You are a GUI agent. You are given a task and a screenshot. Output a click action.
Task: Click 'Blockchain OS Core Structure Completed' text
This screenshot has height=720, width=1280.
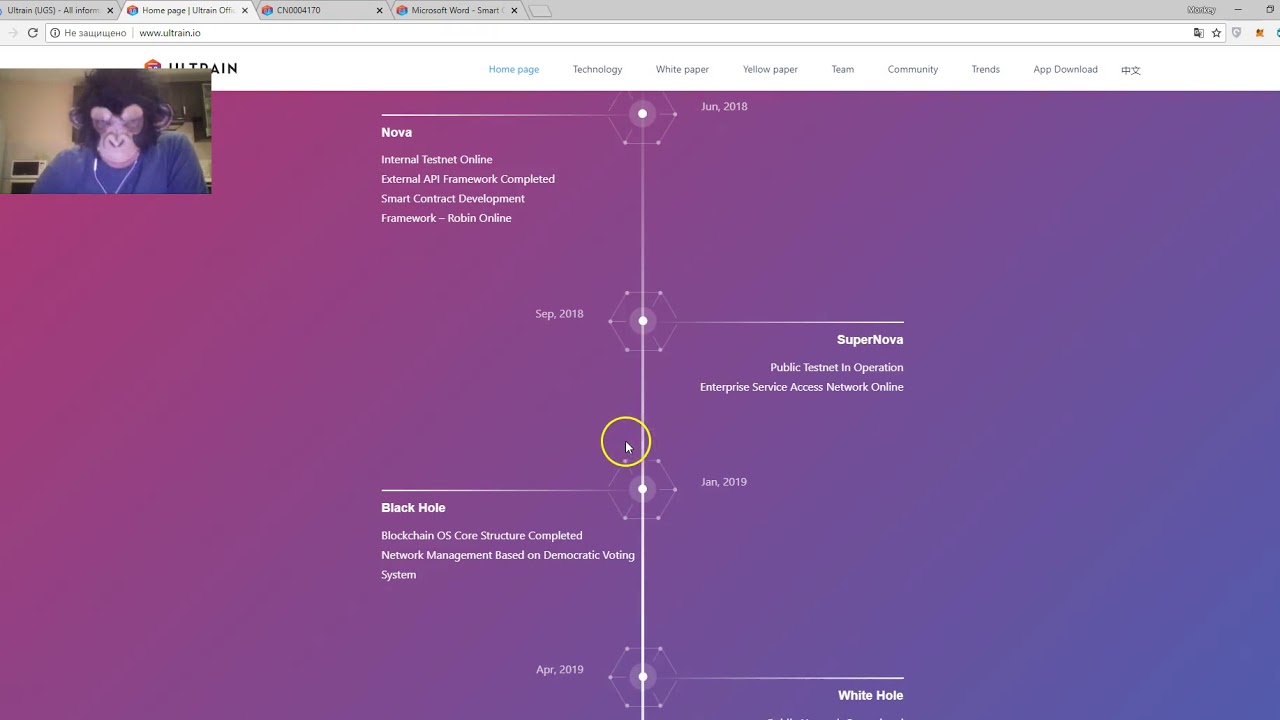point(481,536)
